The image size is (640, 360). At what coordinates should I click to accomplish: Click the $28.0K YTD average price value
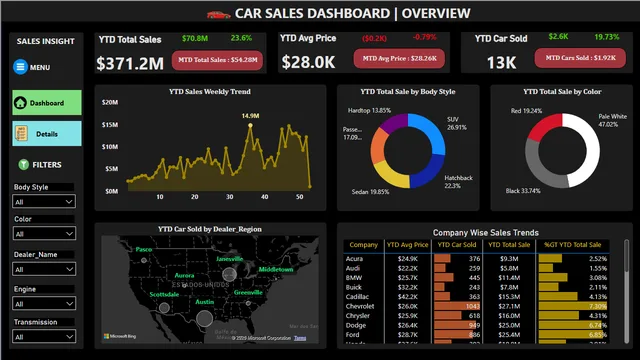tap(308, 62)
